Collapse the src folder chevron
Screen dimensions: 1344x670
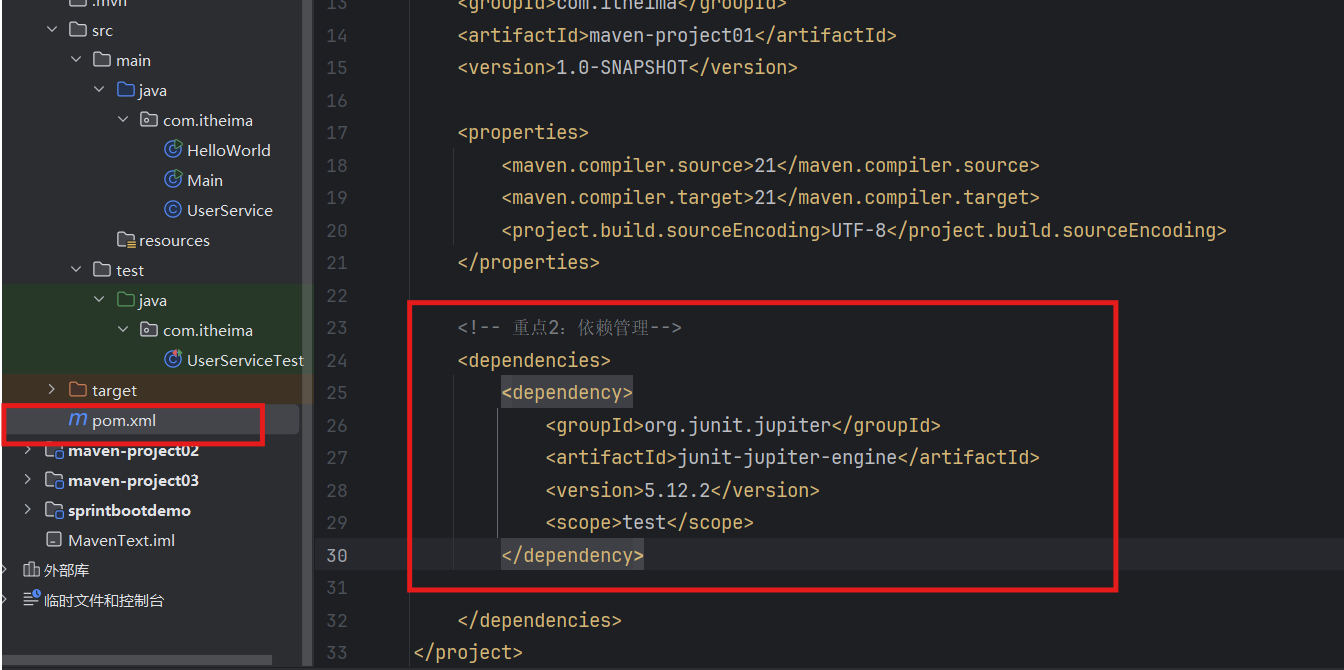pos(52,30)
